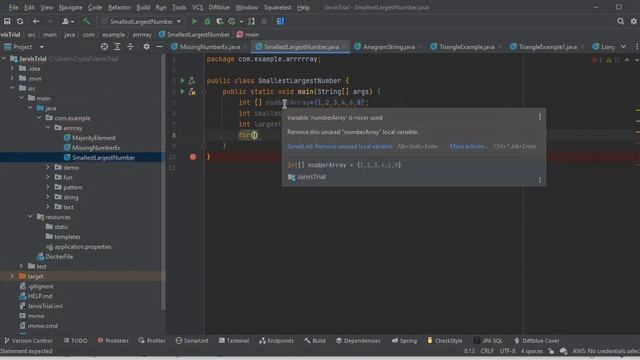
Task: Open the Squaretest menu
Action: pos(278,7)
